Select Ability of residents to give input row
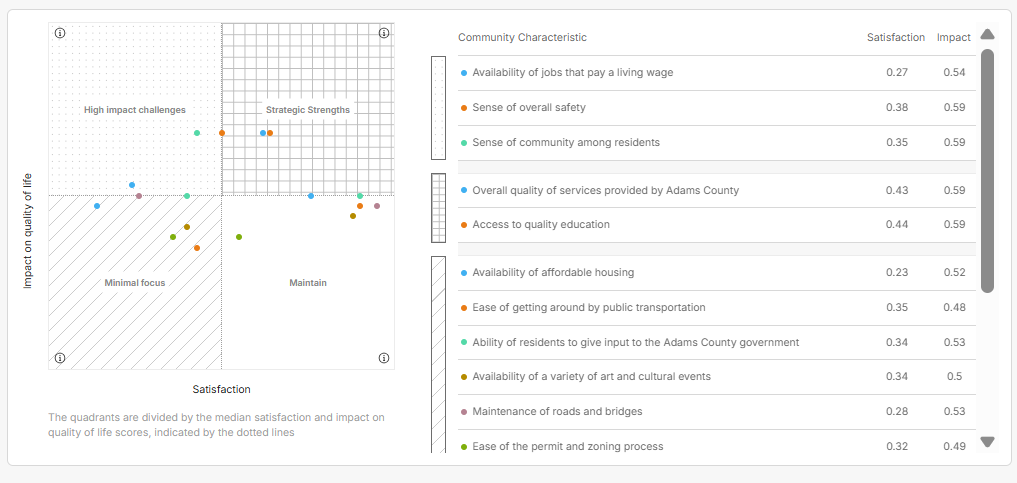 717,342
